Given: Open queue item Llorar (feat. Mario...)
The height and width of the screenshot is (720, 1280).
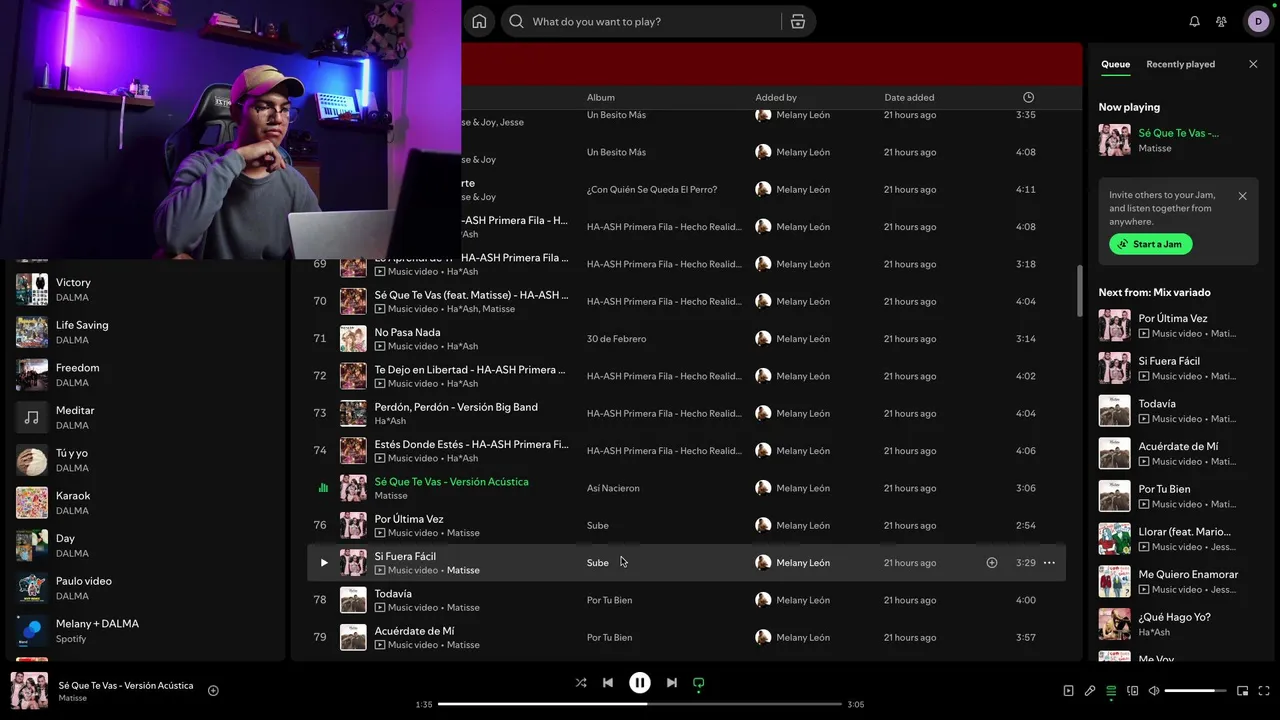Looking at the screenshot, I should (1176, 539).
